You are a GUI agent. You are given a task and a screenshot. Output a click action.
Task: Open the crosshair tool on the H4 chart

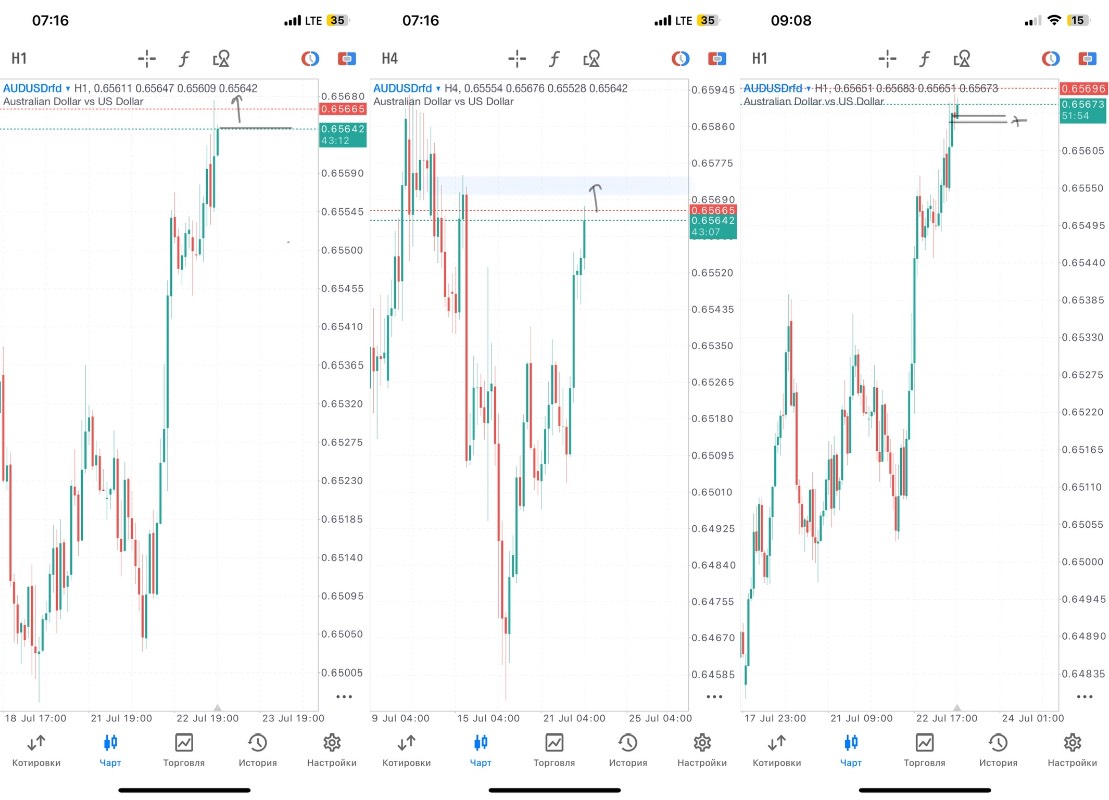(517, 58)
